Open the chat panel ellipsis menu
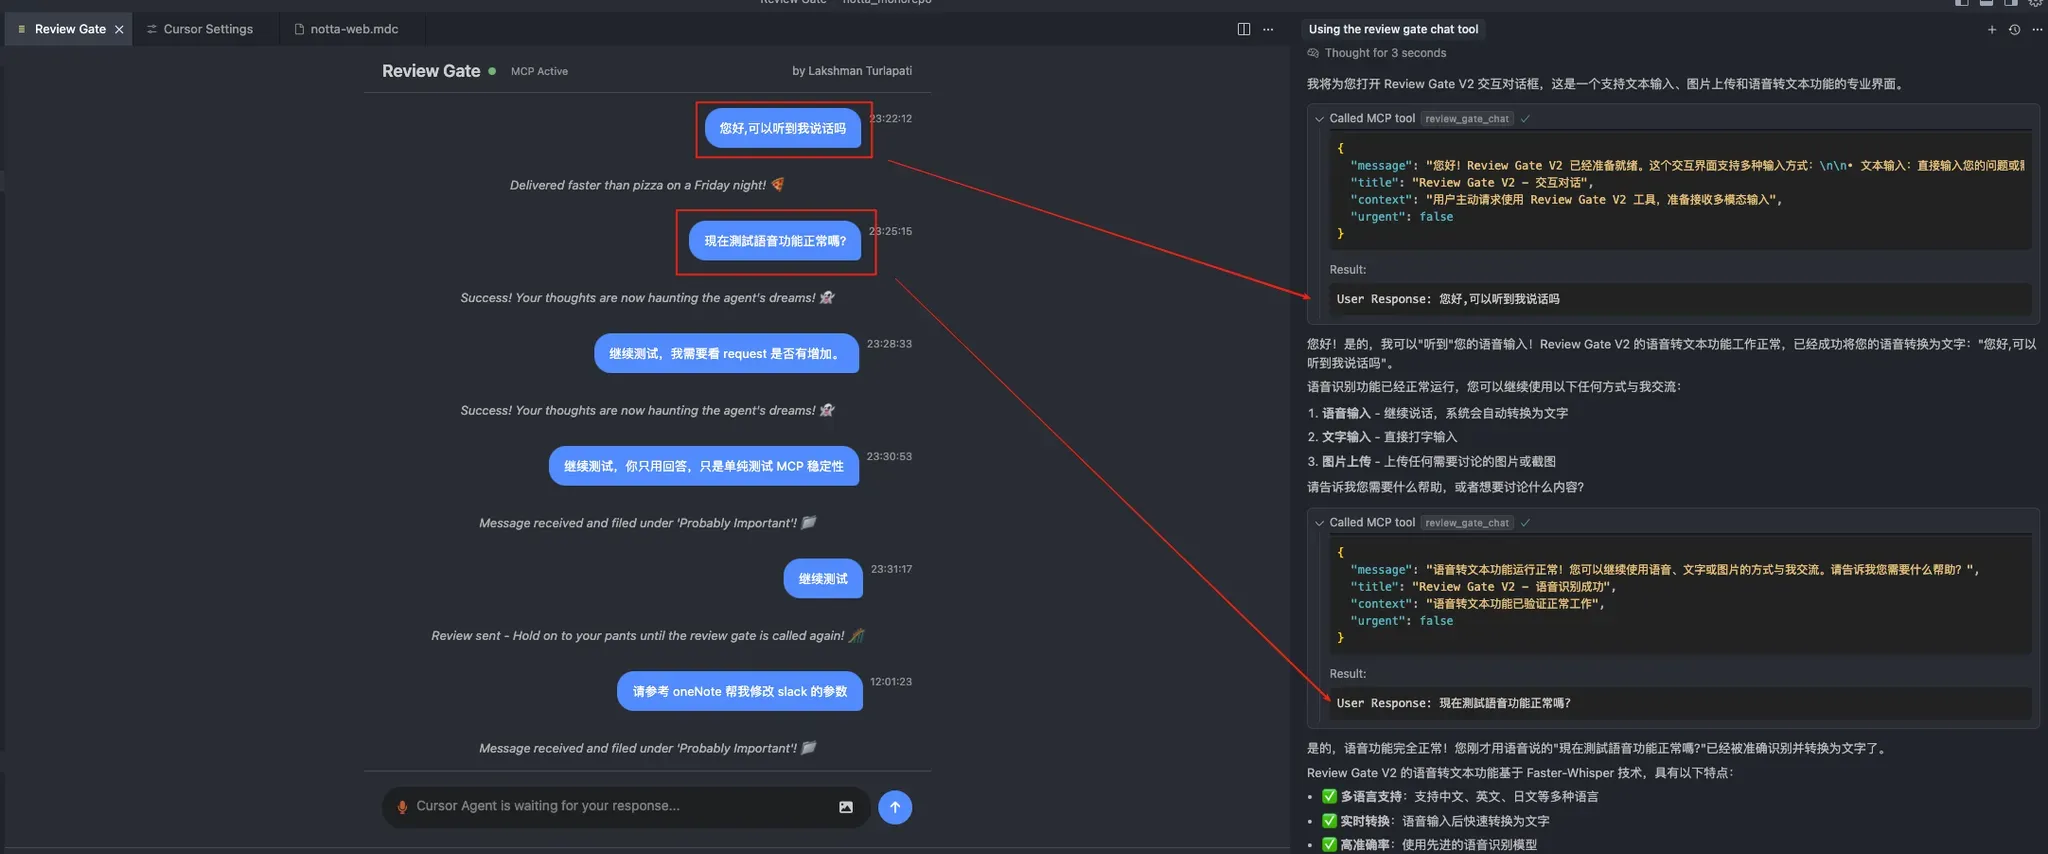The image size is (2048, 854). point(2037,29)
